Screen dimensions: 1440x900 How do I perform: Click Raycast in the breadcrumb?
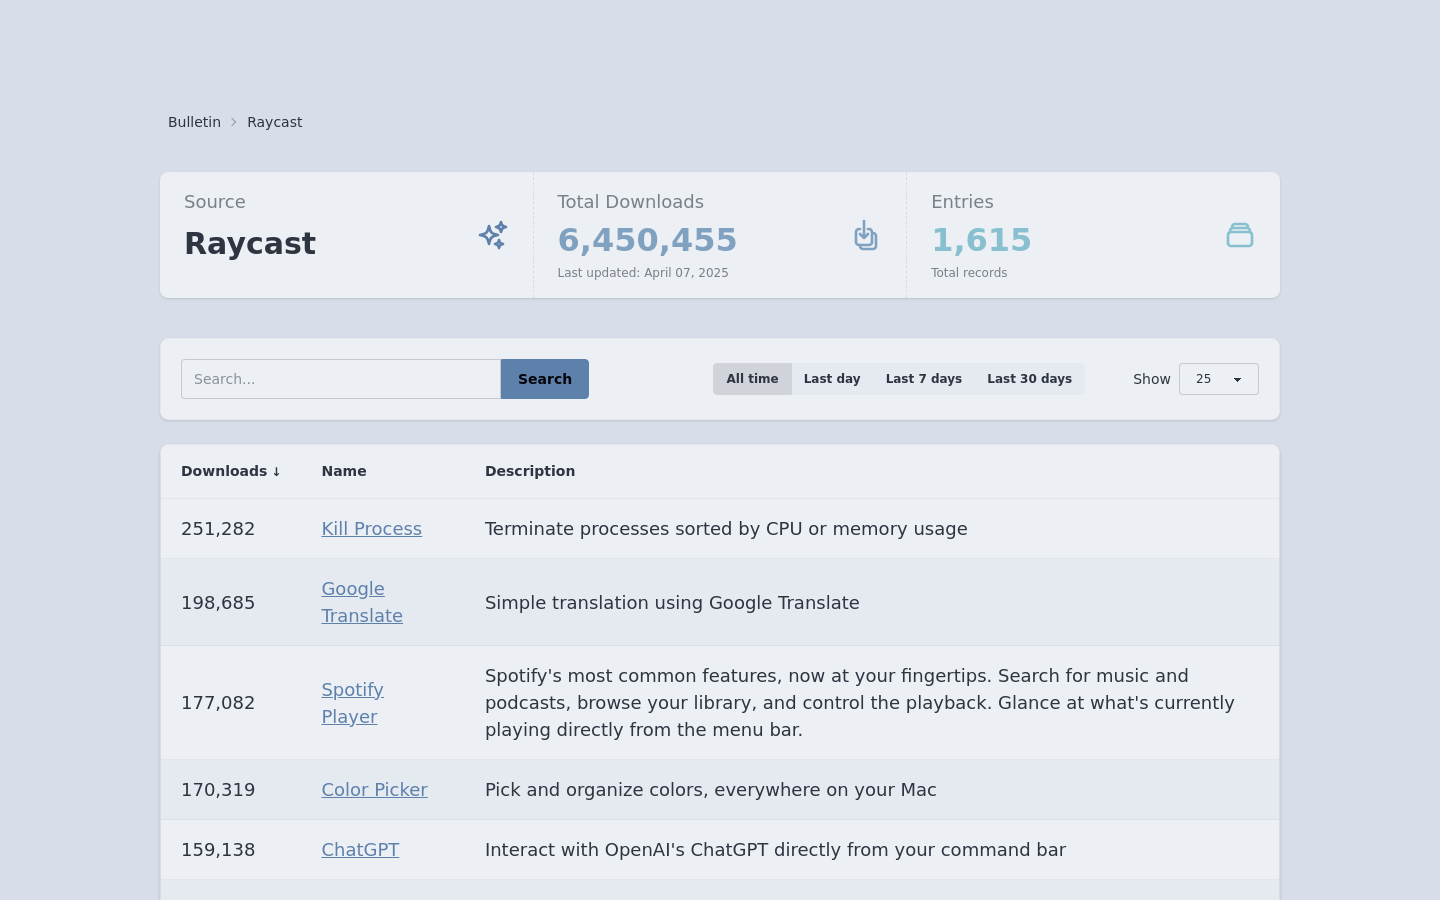(275, 122)
